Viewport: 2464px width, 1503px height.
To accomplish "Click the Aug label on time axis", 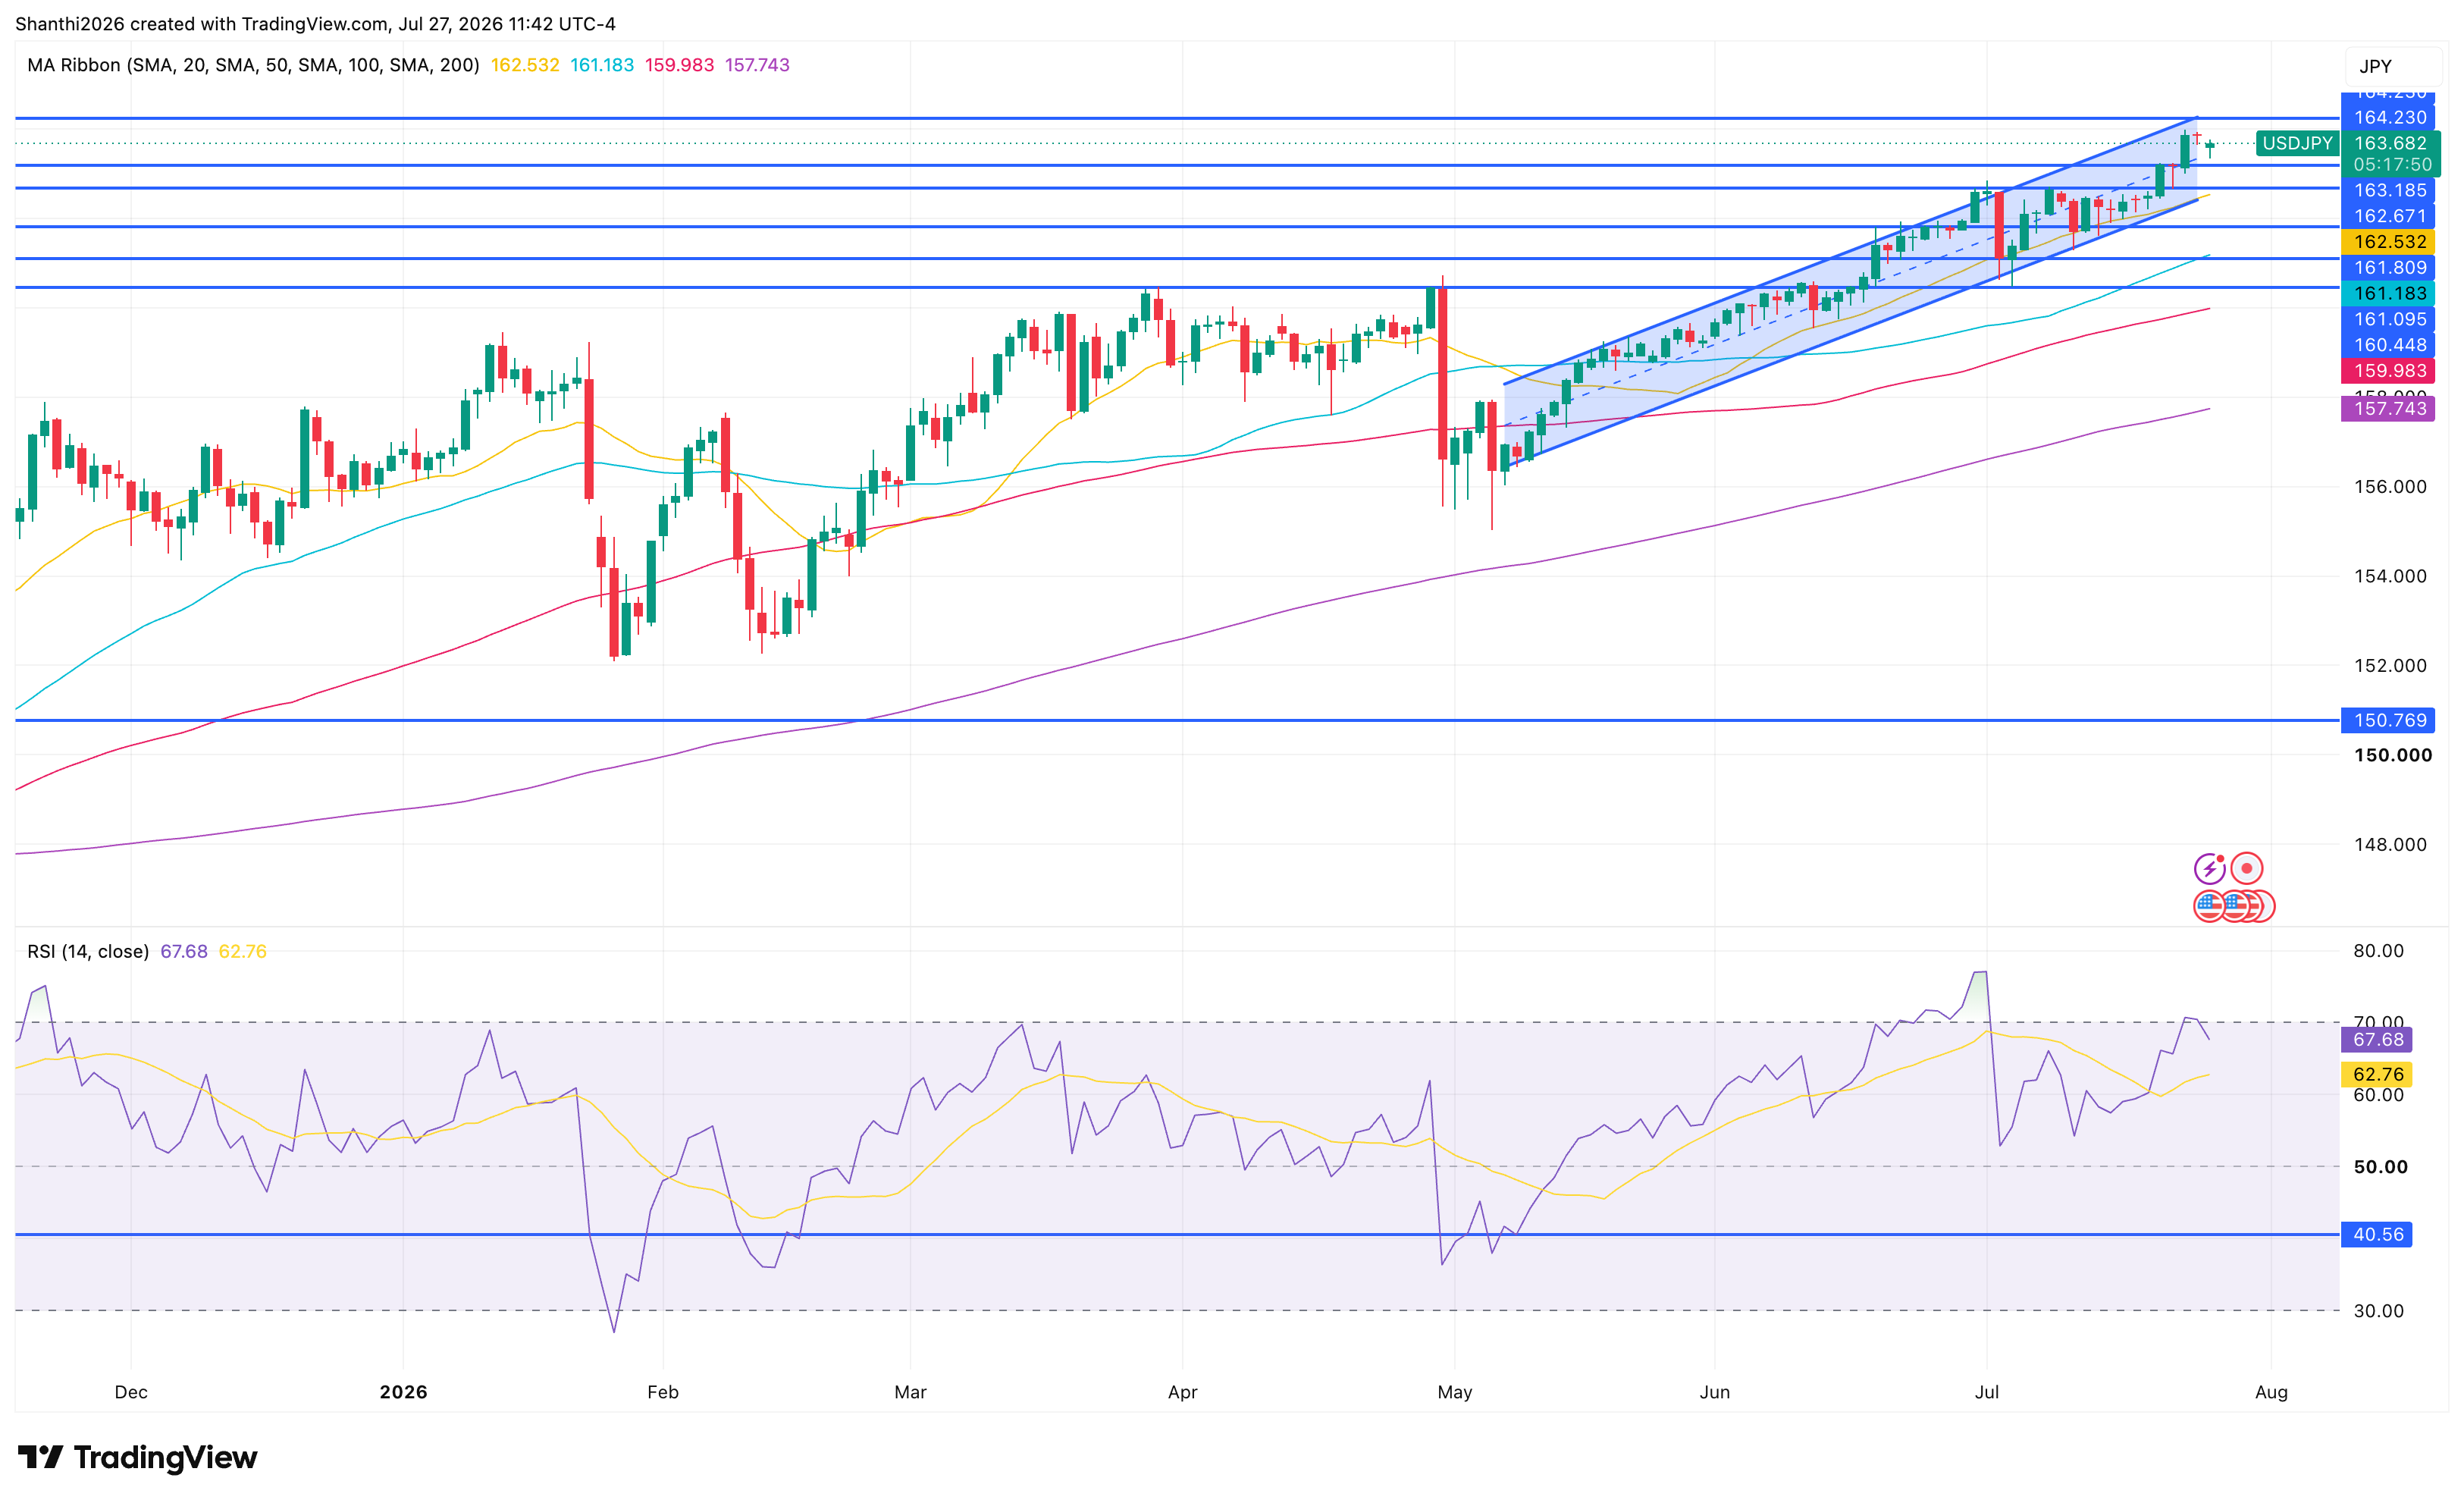I will 2271,1392.
